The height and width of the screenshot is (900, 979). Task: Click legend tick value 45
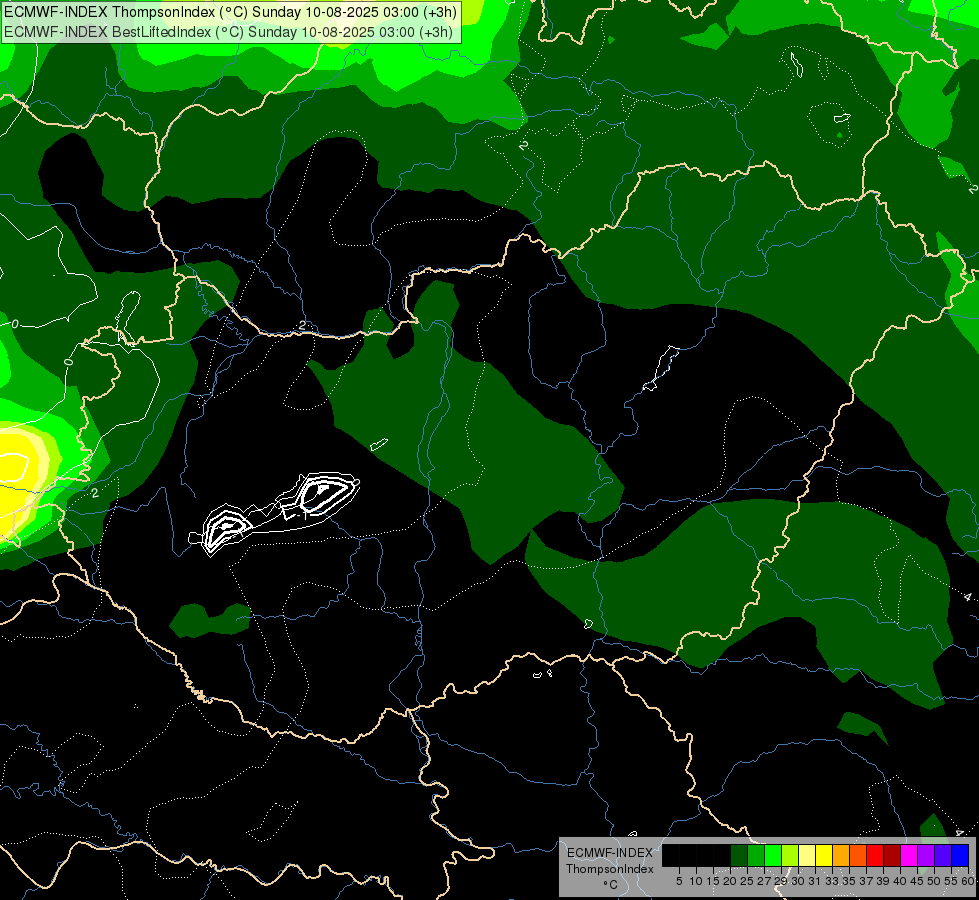point(917,881)
